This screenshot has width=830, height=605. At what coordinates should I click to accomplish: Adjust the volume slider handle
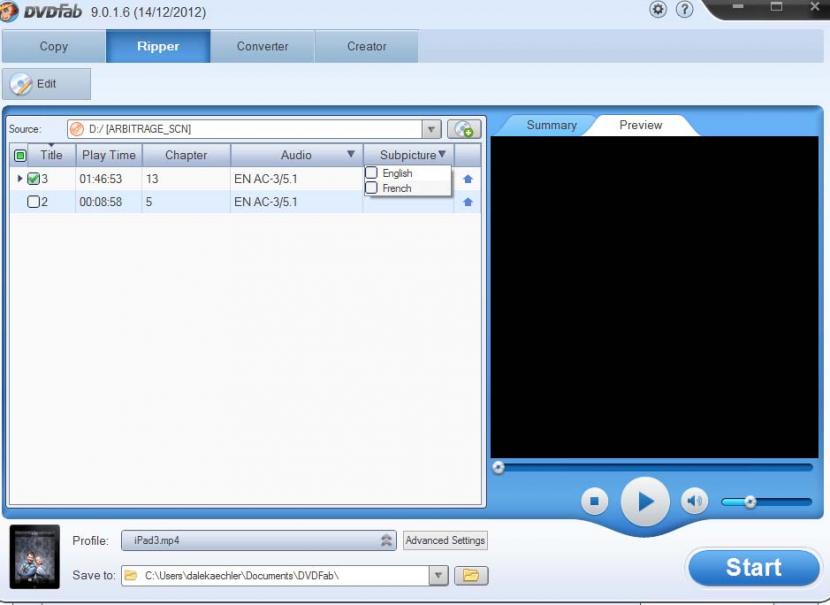tap(750, 502)
